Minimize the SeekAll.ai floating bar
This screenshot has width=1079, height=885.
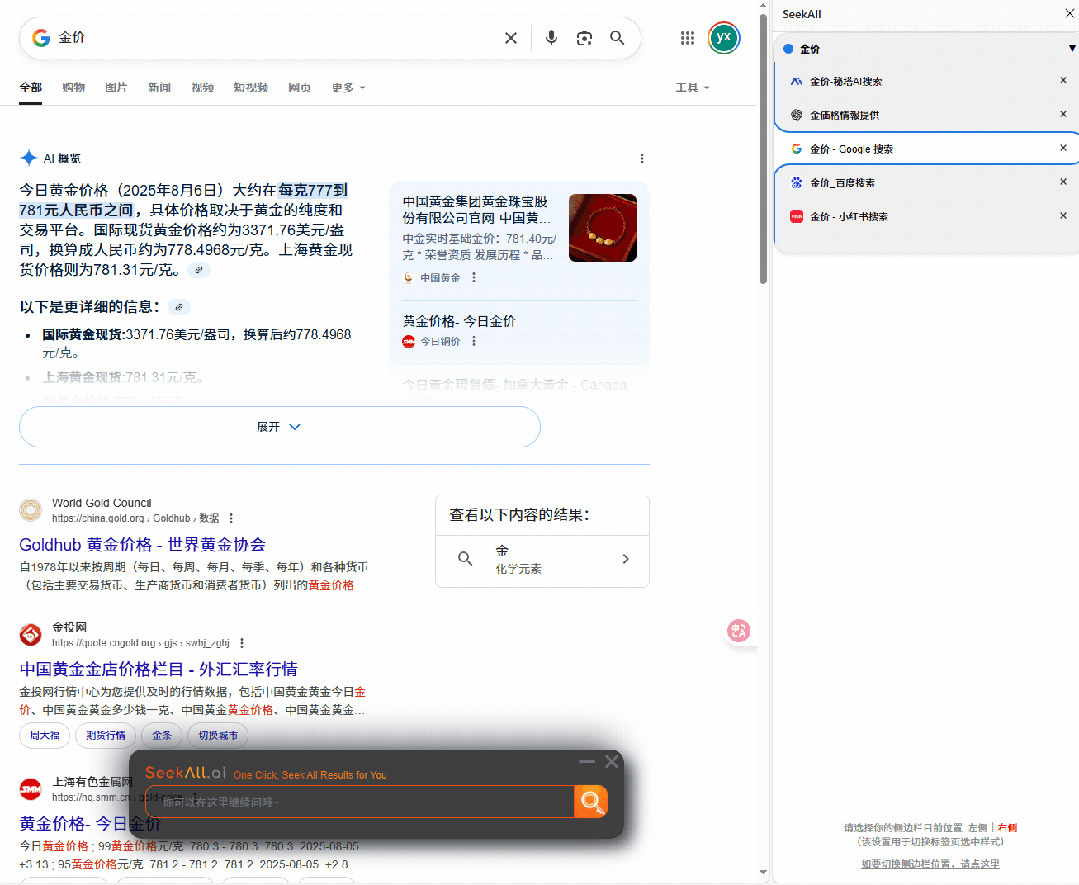tap(587, 761)
